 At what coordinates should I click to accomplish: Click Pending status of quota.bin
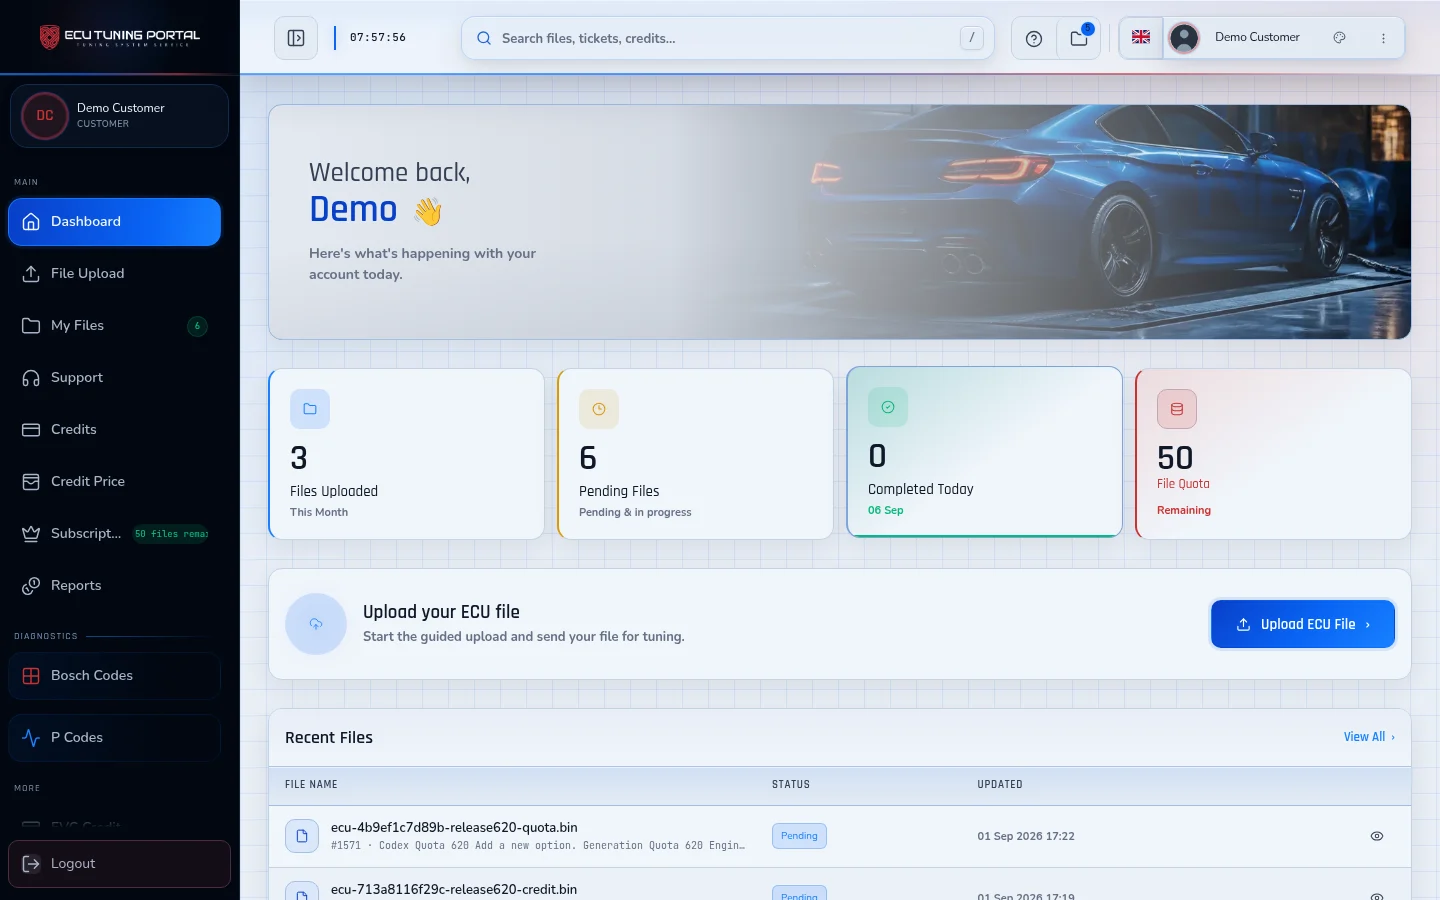point(799,836)
